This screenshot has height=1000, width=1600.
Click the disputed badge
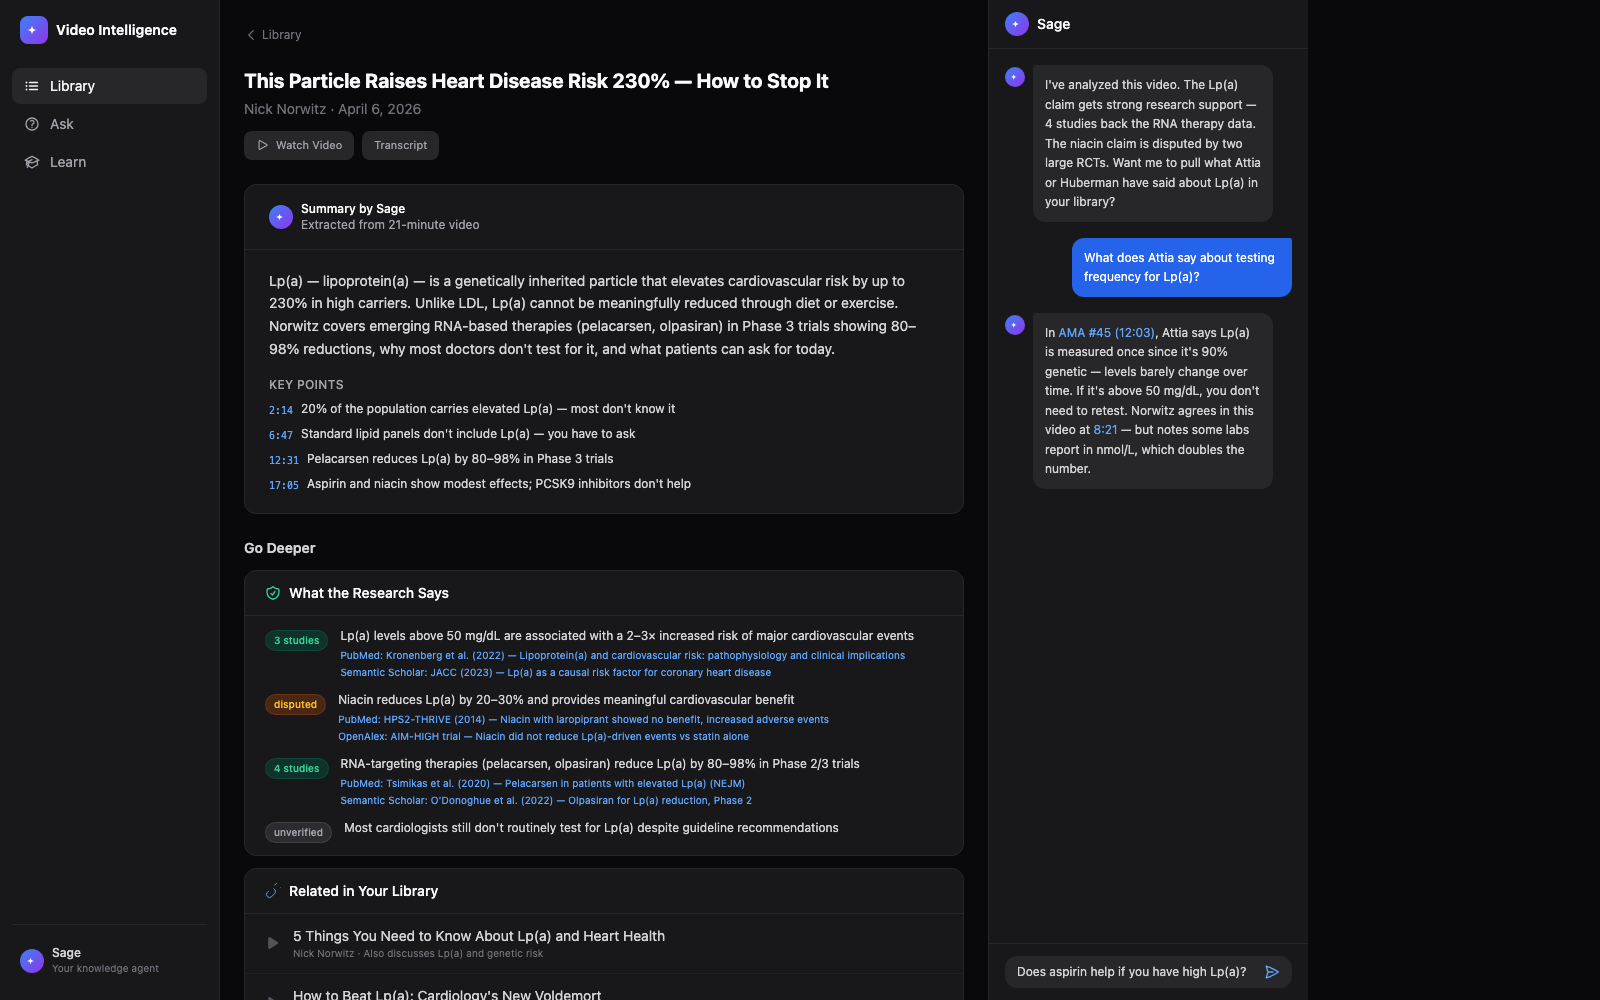[x=295, y=705]
